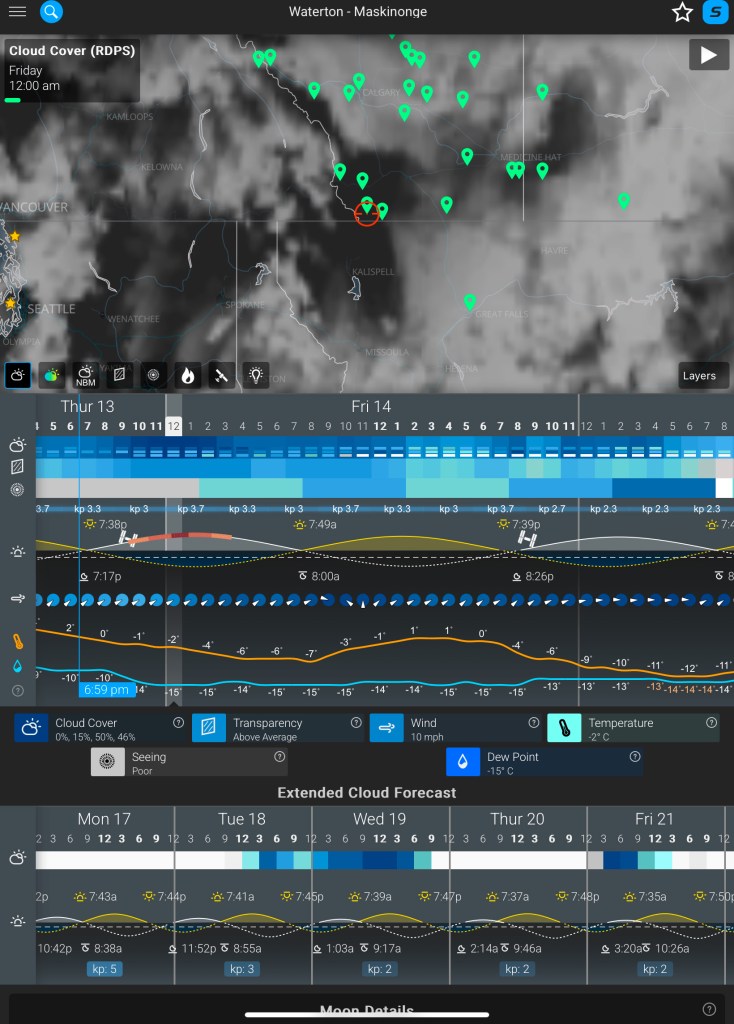This screenshot has width=734, height=1024.
Task: Toggle the light pollution bulb layer
Action: click(256, 375)
